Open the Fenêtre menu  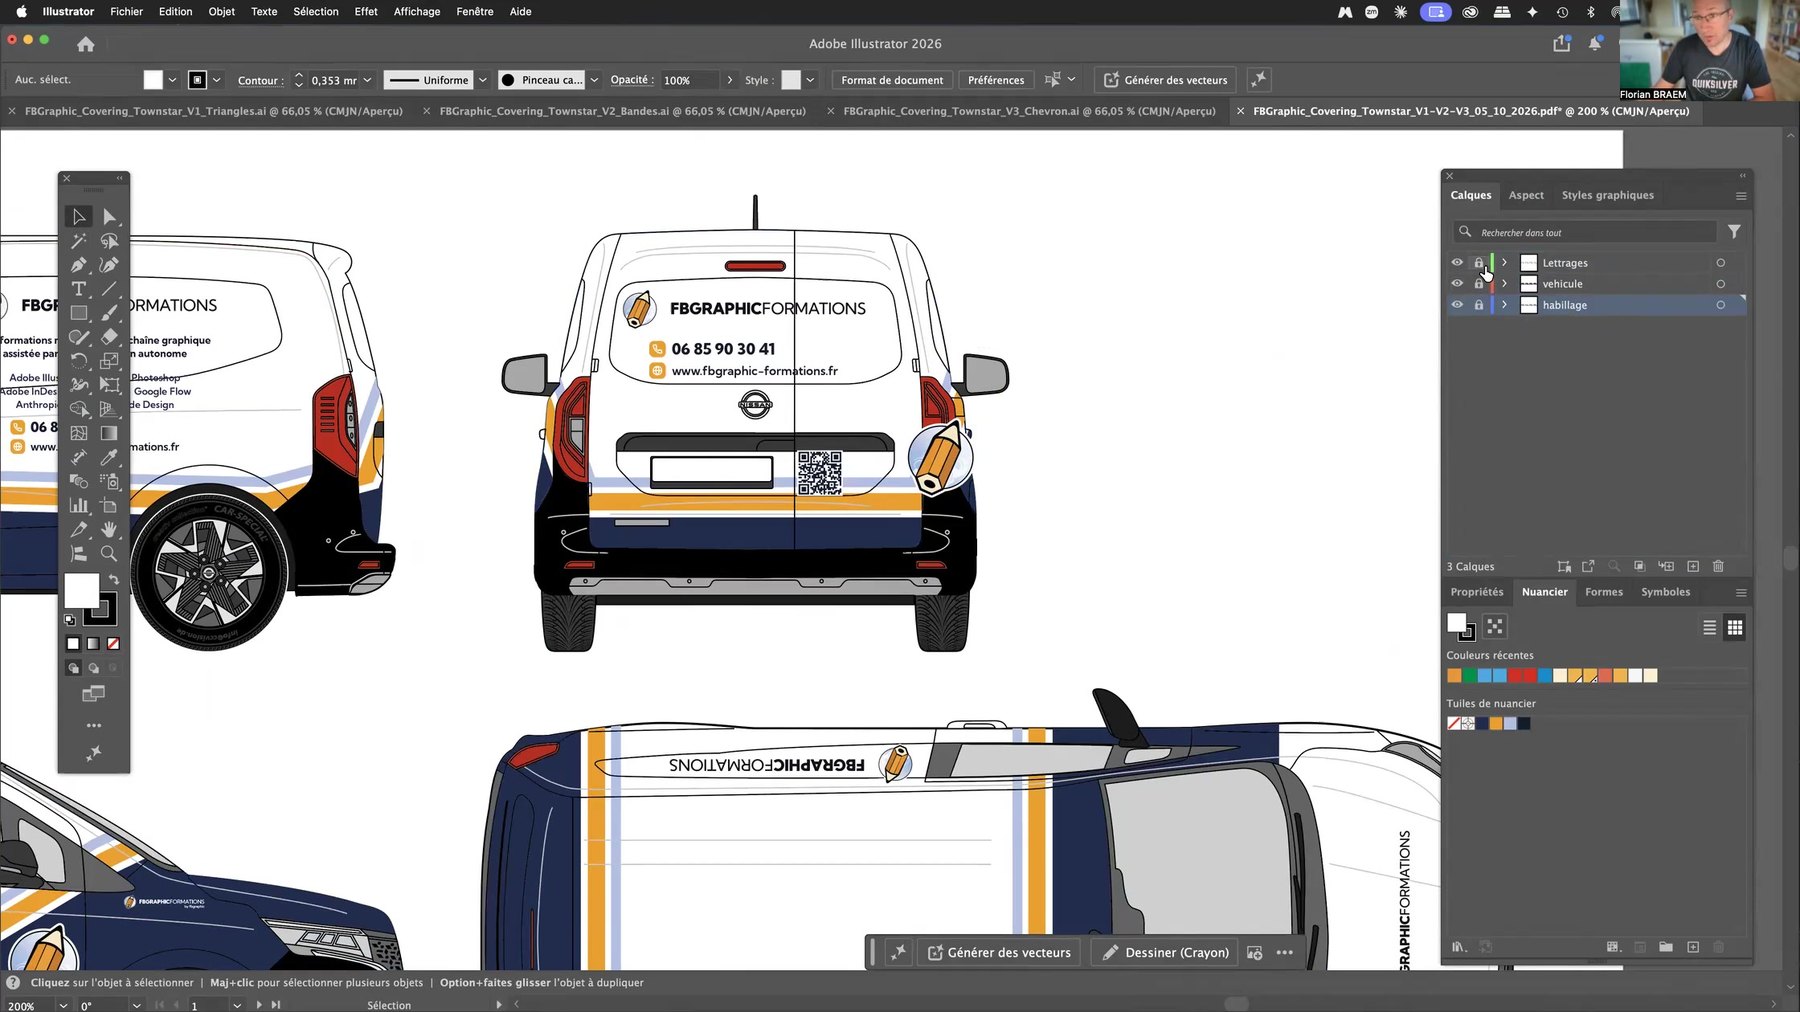(474, 11)
